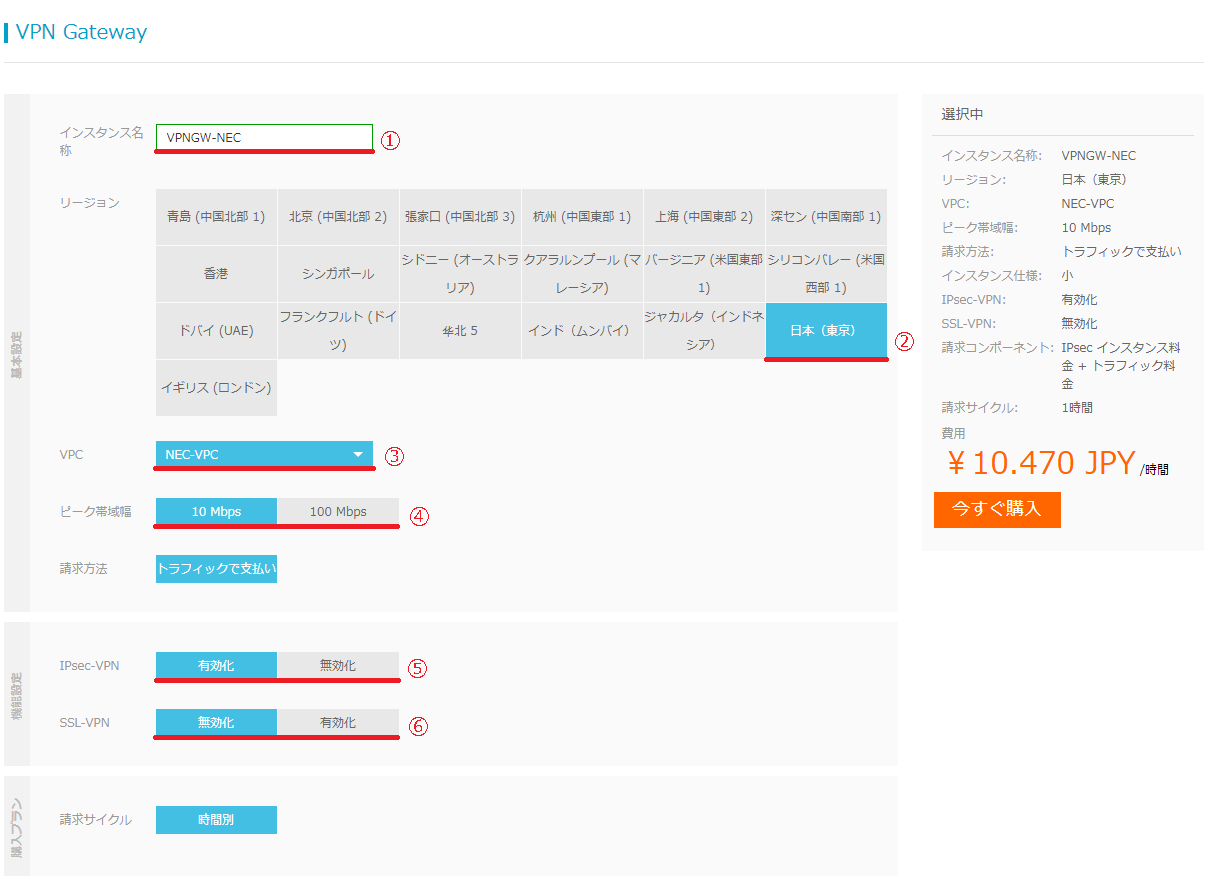Select the 香港 region
Viewport: 1217px width, 881px height.
point(216,274)
